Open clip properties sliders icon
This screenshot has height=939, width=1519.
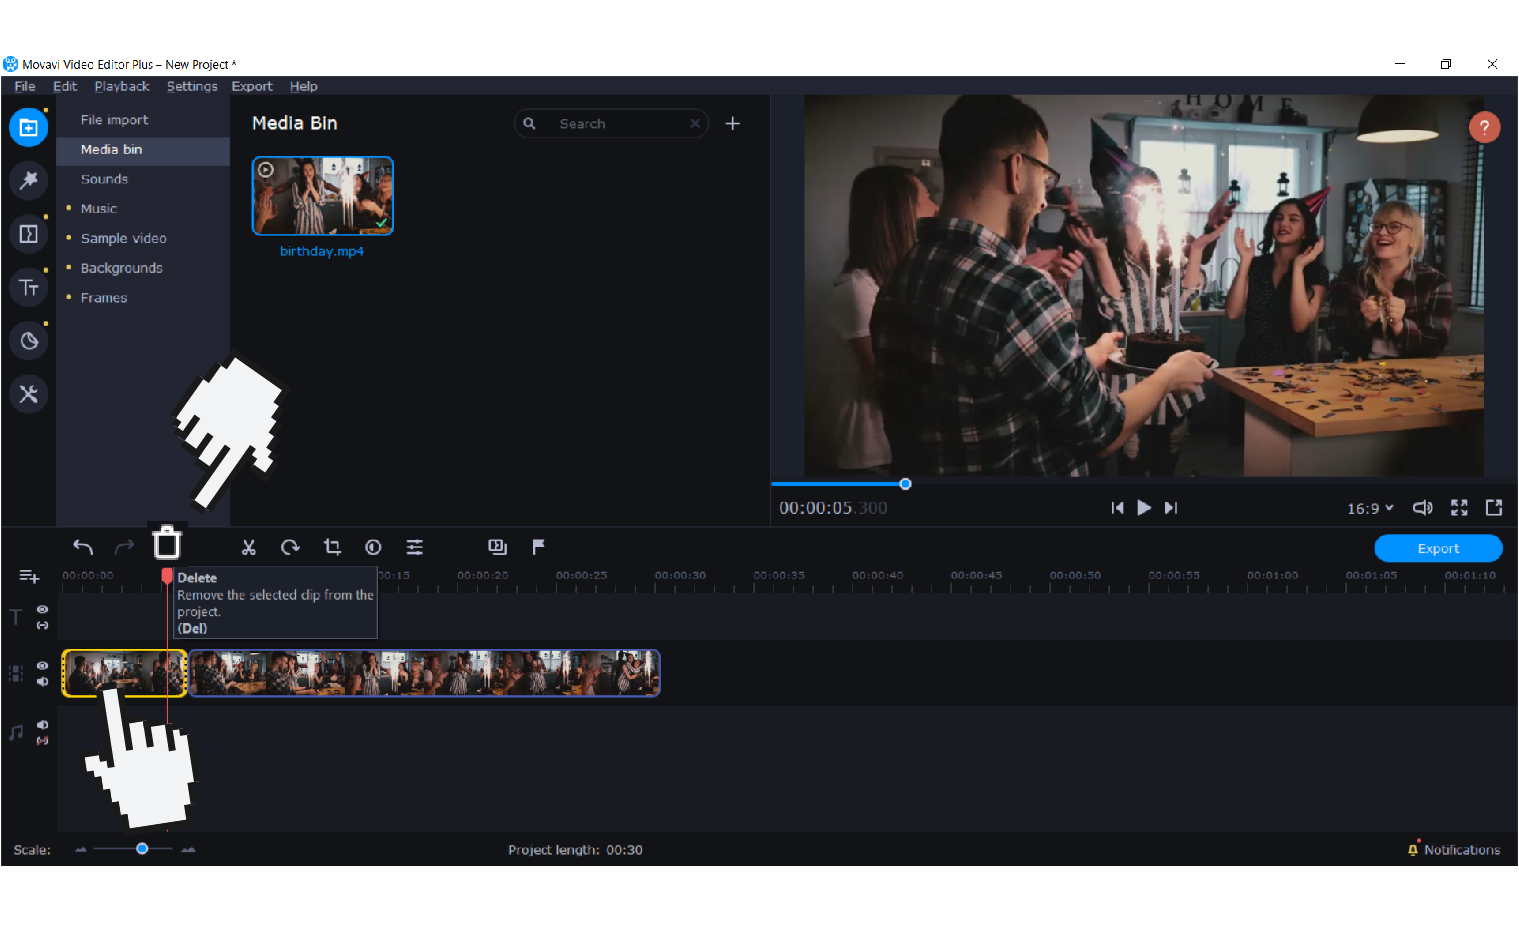[x=414, y=547]
